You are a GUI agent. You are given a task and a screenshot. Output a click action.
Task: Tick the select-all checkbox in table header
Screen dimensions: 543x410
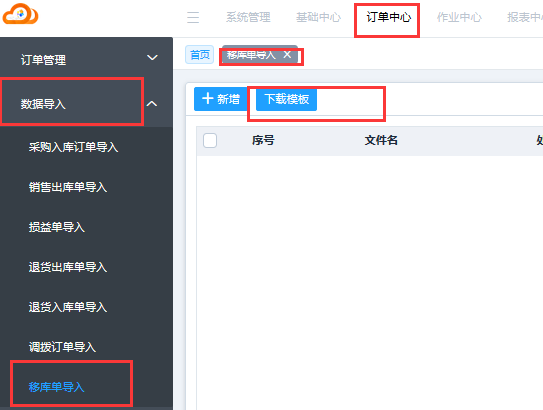pyautogui.click(x=210, y=141)
